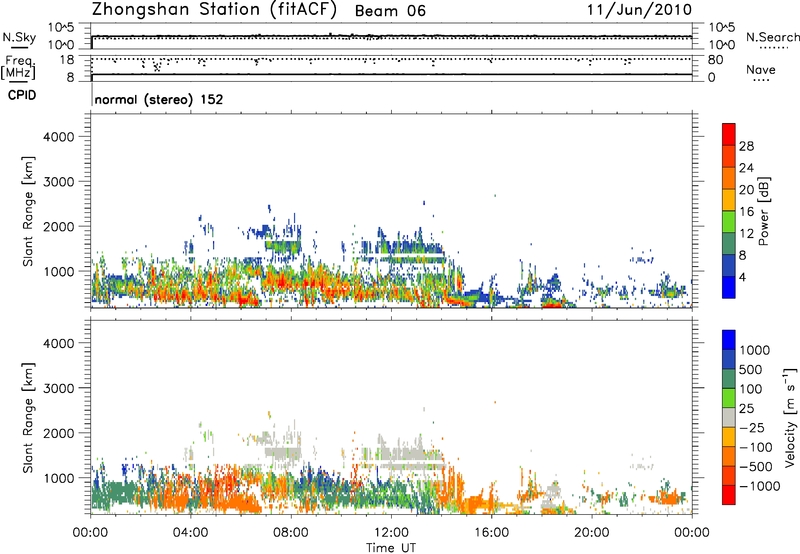
Task: Click the '18' frequency axis tick
Action: (67, 60)
